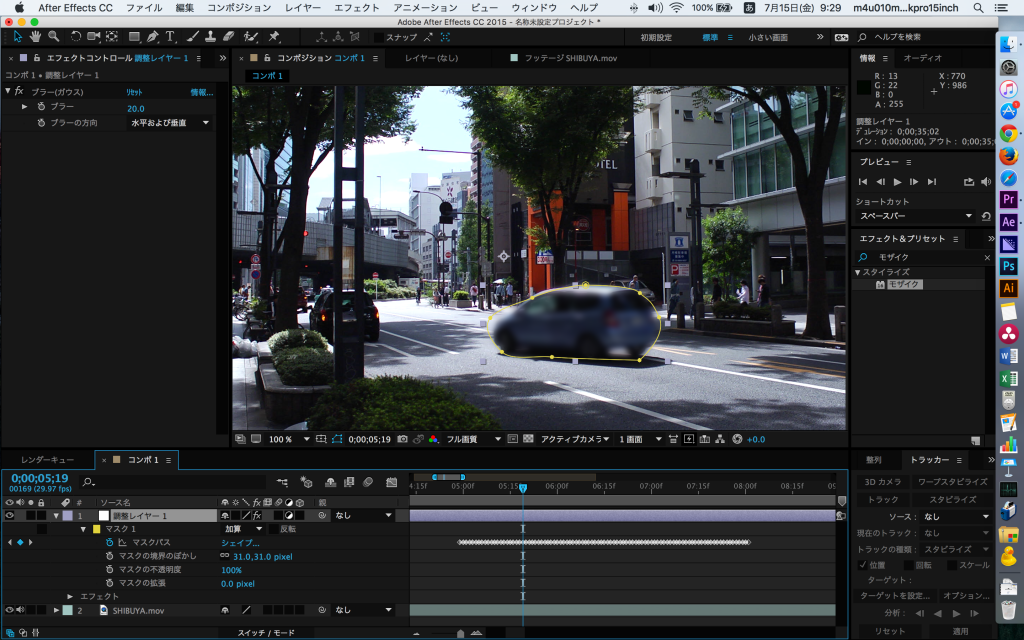Image resolution: width=1024 pixels, height=640 pixels.
Task: Click the スタビライズ button in Tracker
Action: point(952,499)
